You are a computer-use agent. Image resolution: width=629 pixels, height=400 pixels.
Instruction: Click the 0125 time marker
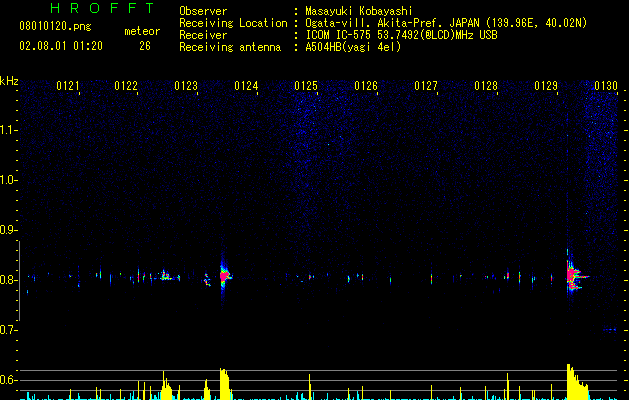pyautogui.click(x=306, y=86)
